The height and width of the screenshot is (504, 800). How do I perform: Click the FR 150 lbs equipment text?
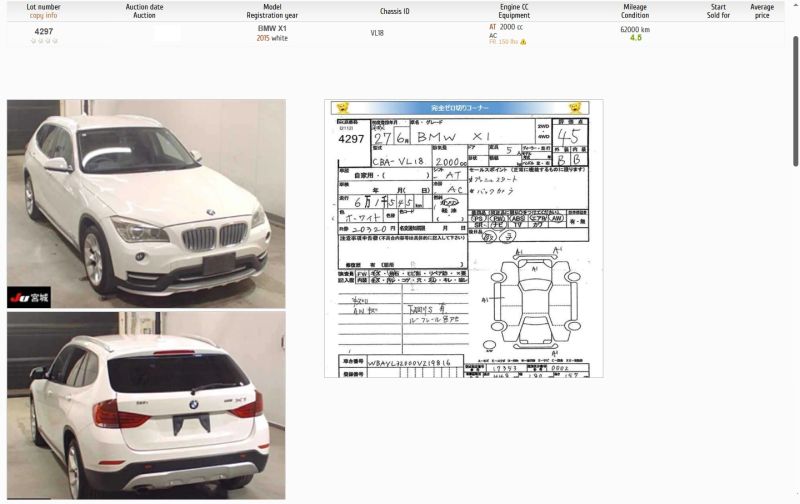[x=503, y=42]
